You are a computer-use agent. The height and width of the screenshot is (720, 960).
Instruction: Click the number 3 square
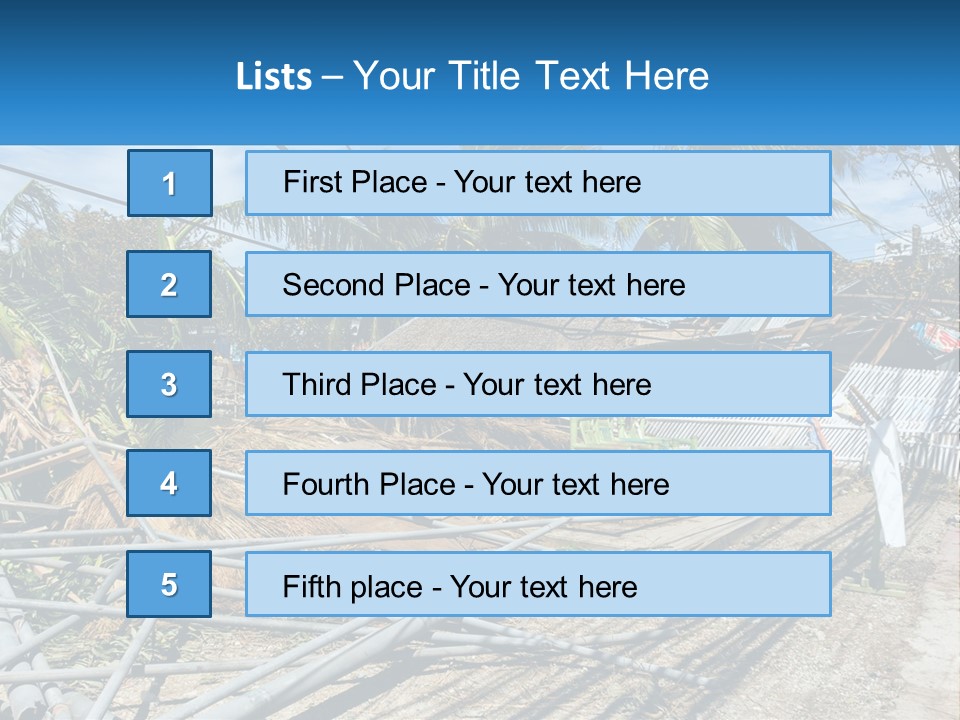coord(169,384)
